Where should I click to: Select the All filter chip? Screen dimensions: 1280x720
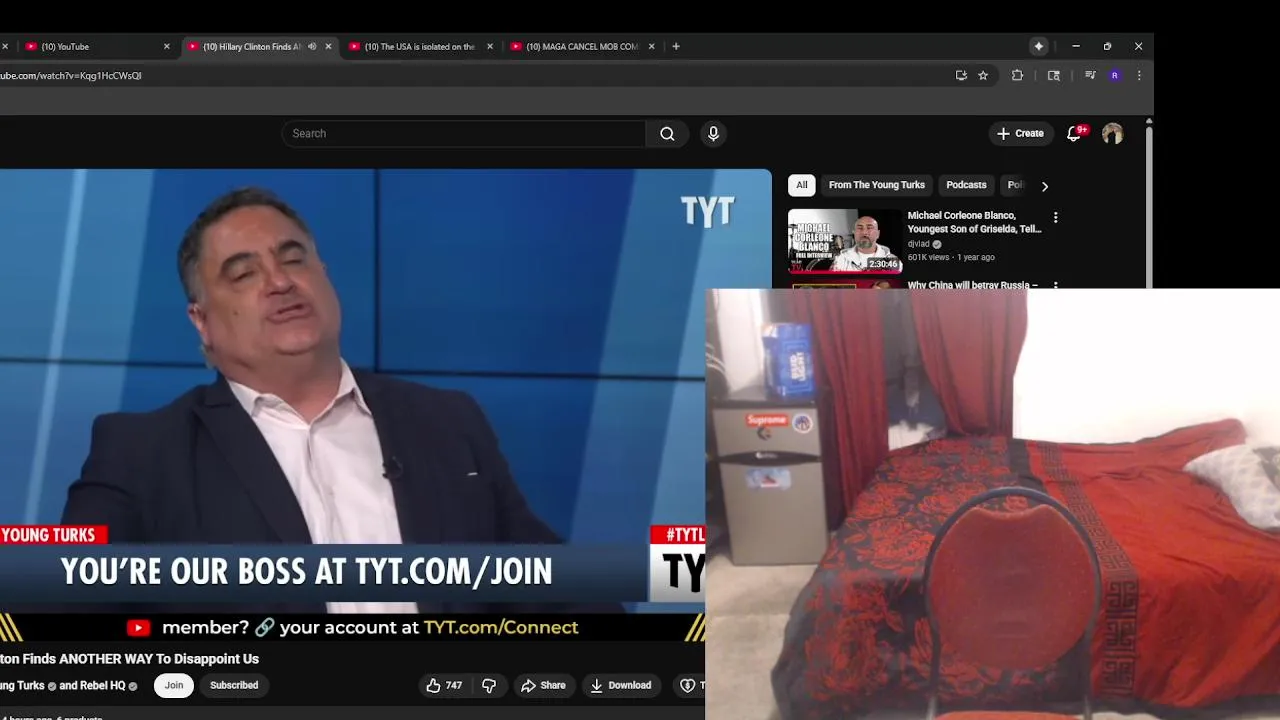(x=801, y=185)
